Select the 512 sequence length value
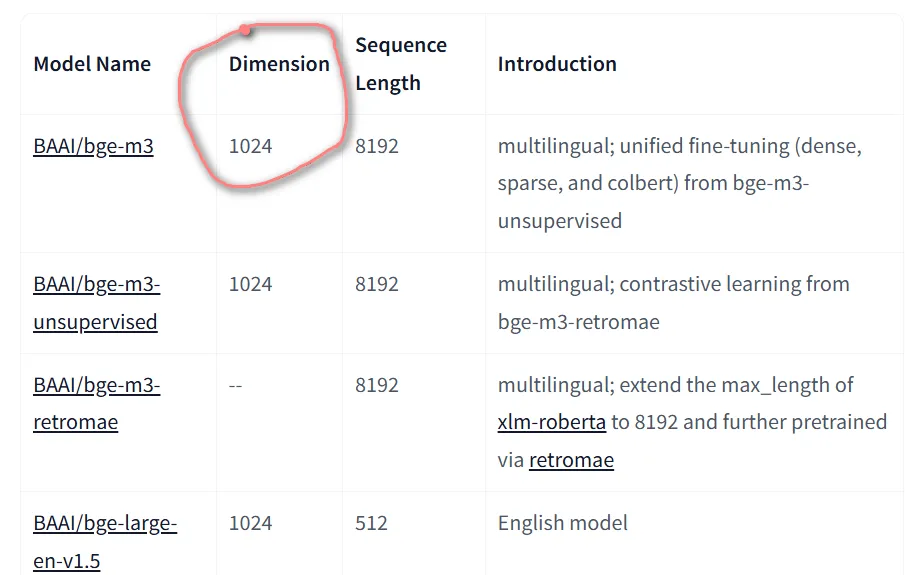 pos(371,523)
